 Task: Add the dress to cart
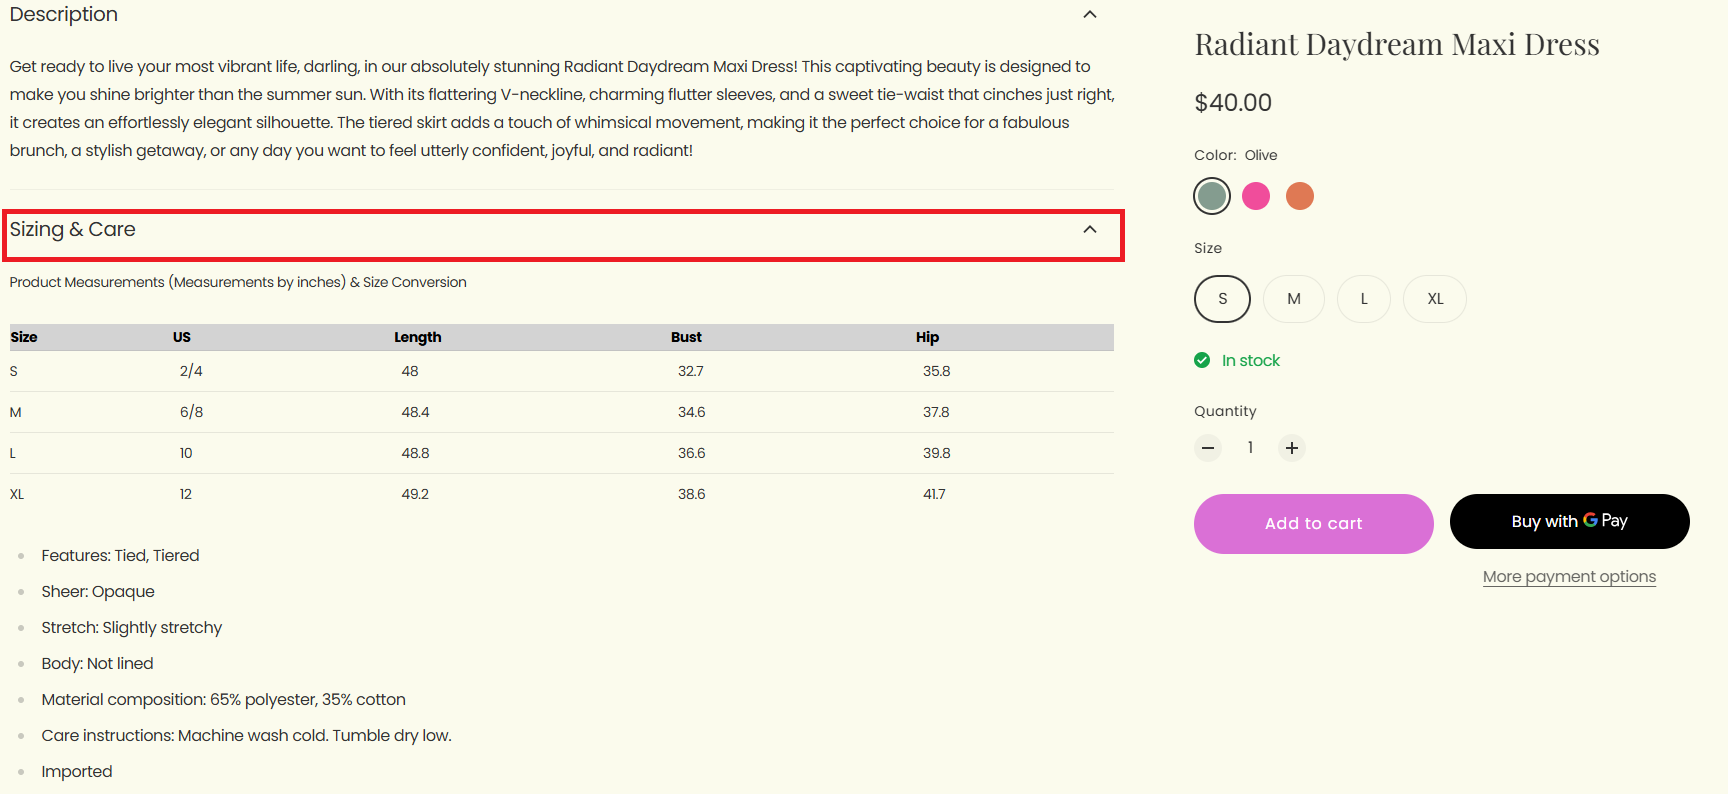click(1313, 524)
